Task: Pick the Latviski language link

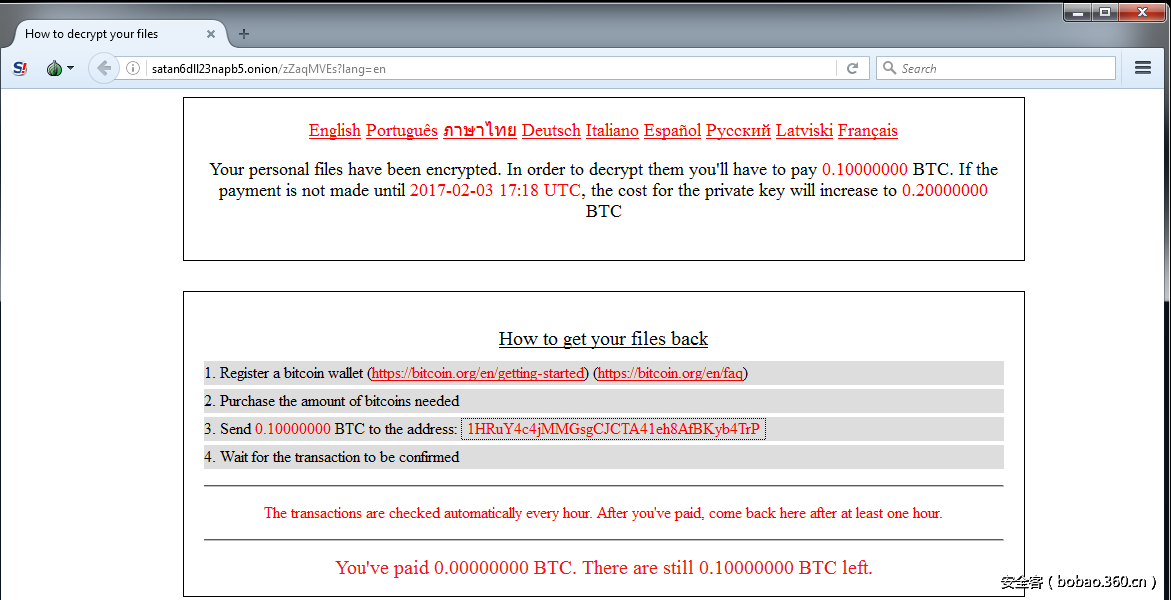Action: click(804, 131)
